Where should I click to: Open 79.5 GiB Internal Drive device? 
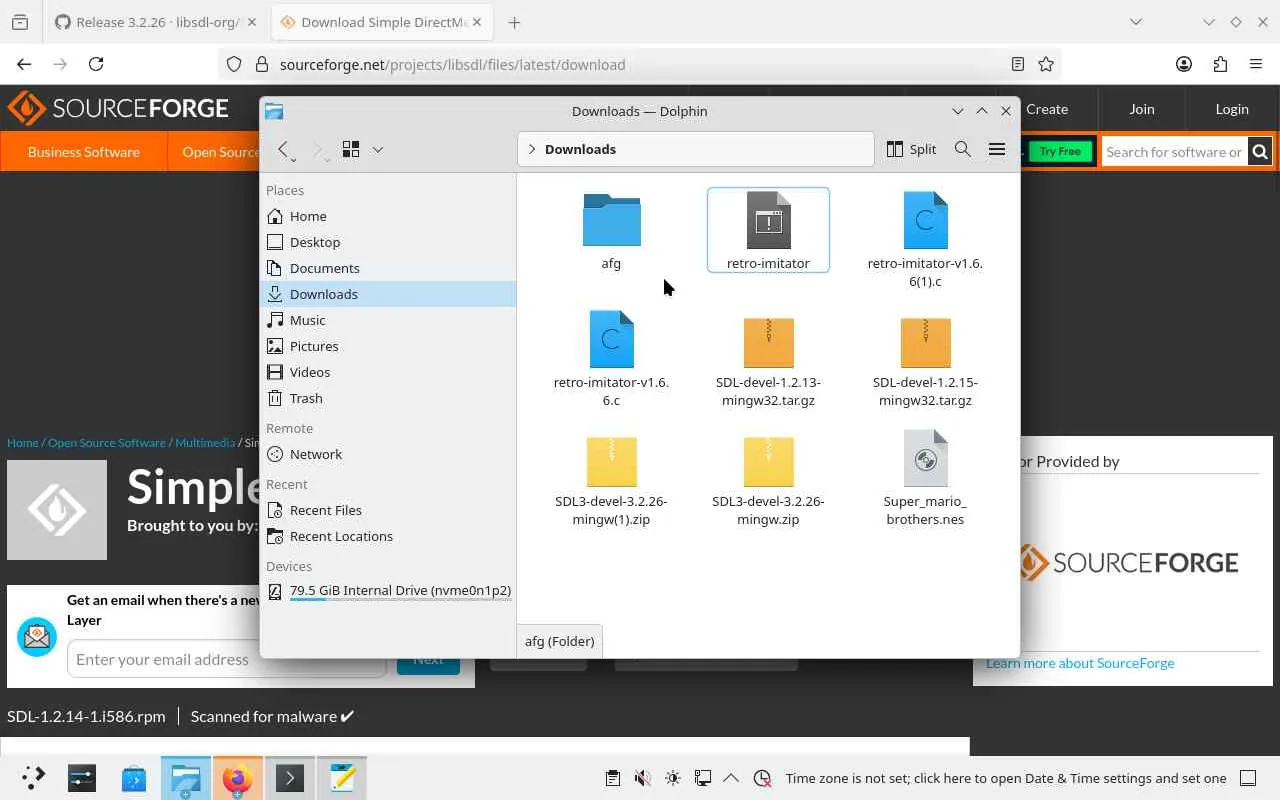click(389, 591)
